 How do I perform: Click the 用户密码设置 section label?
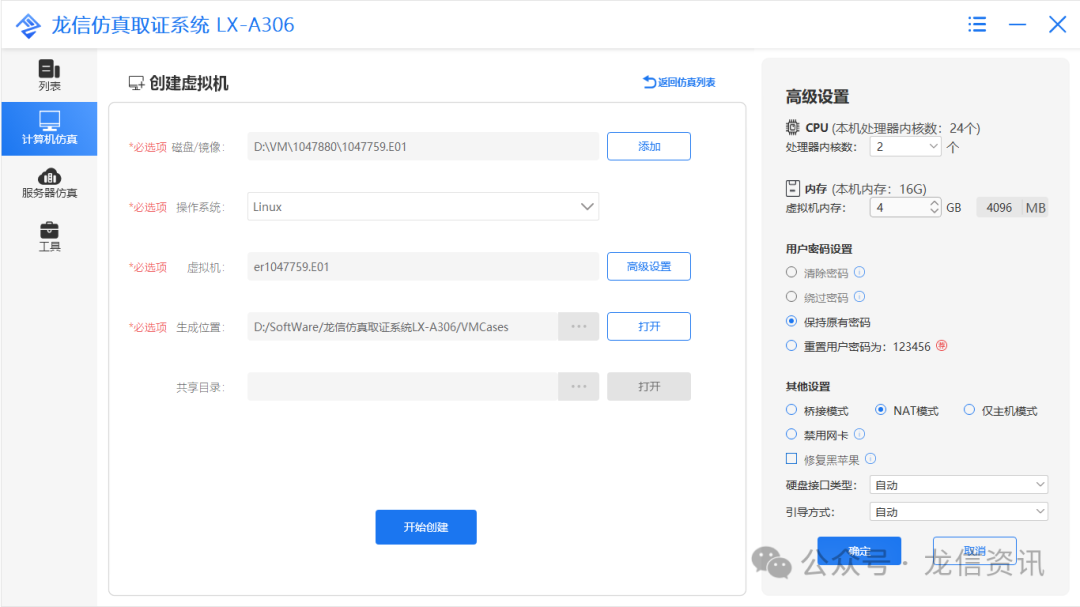tap(819, 249)
